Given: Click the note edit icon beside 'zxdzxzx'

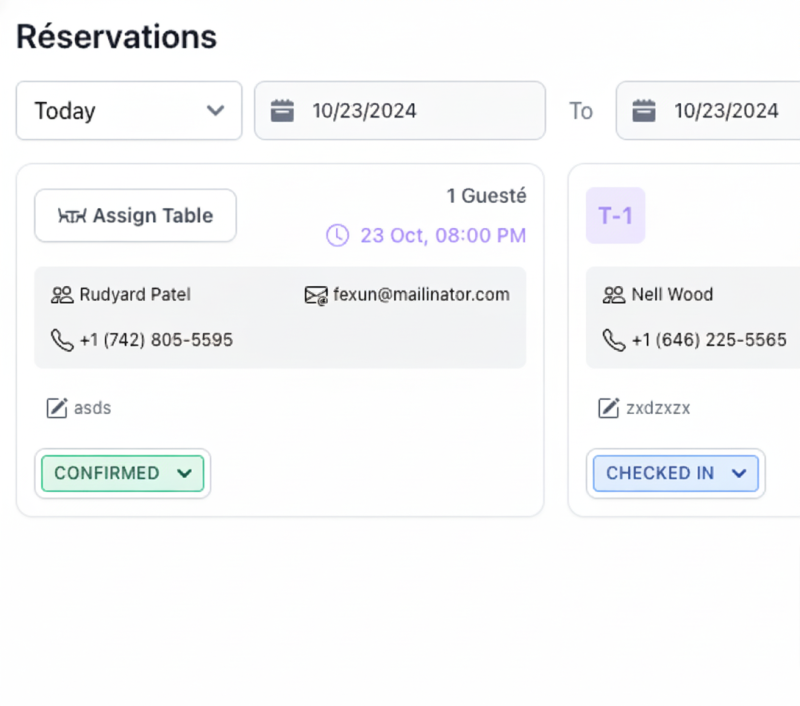Looking at the screenshot, I should [x=609, y=407].
